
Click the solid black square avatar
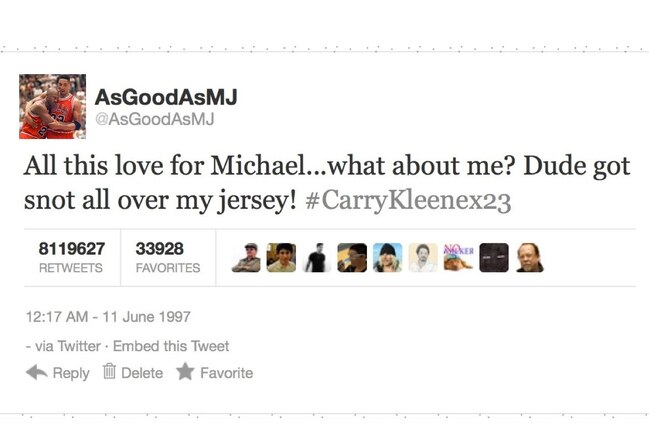494,257
